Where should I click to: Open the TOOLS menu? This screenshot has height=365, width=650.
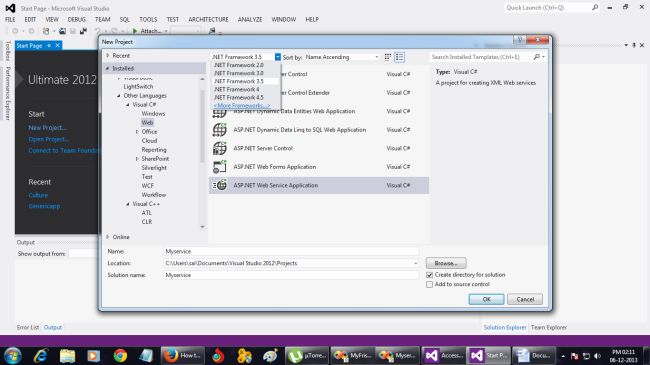(x=148, y=19)
